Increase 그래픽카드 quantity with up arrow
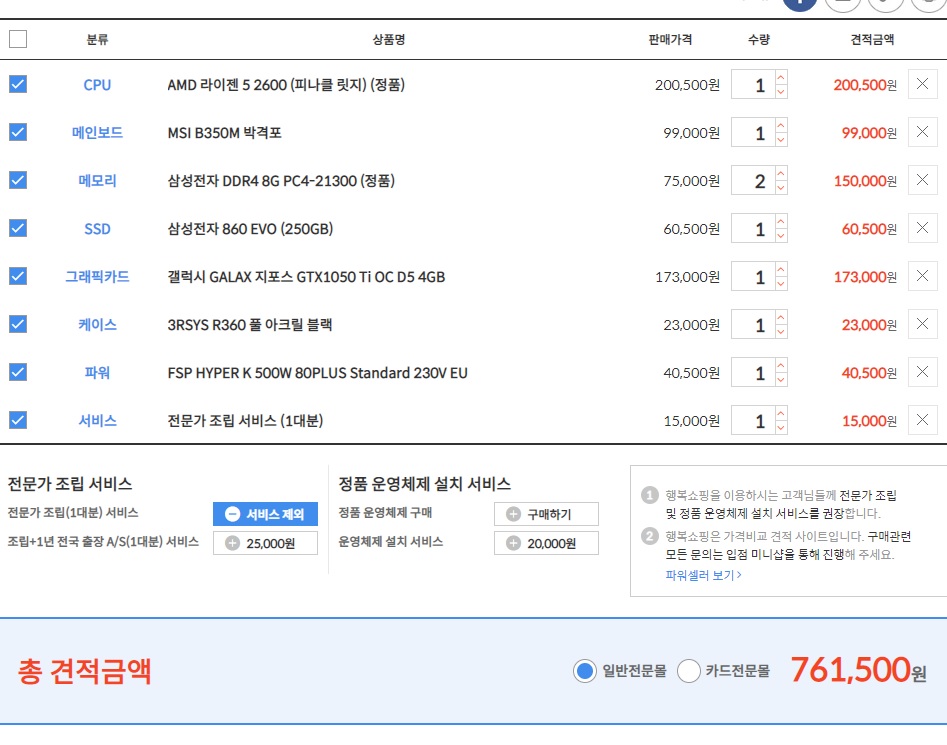 (781, 269)
